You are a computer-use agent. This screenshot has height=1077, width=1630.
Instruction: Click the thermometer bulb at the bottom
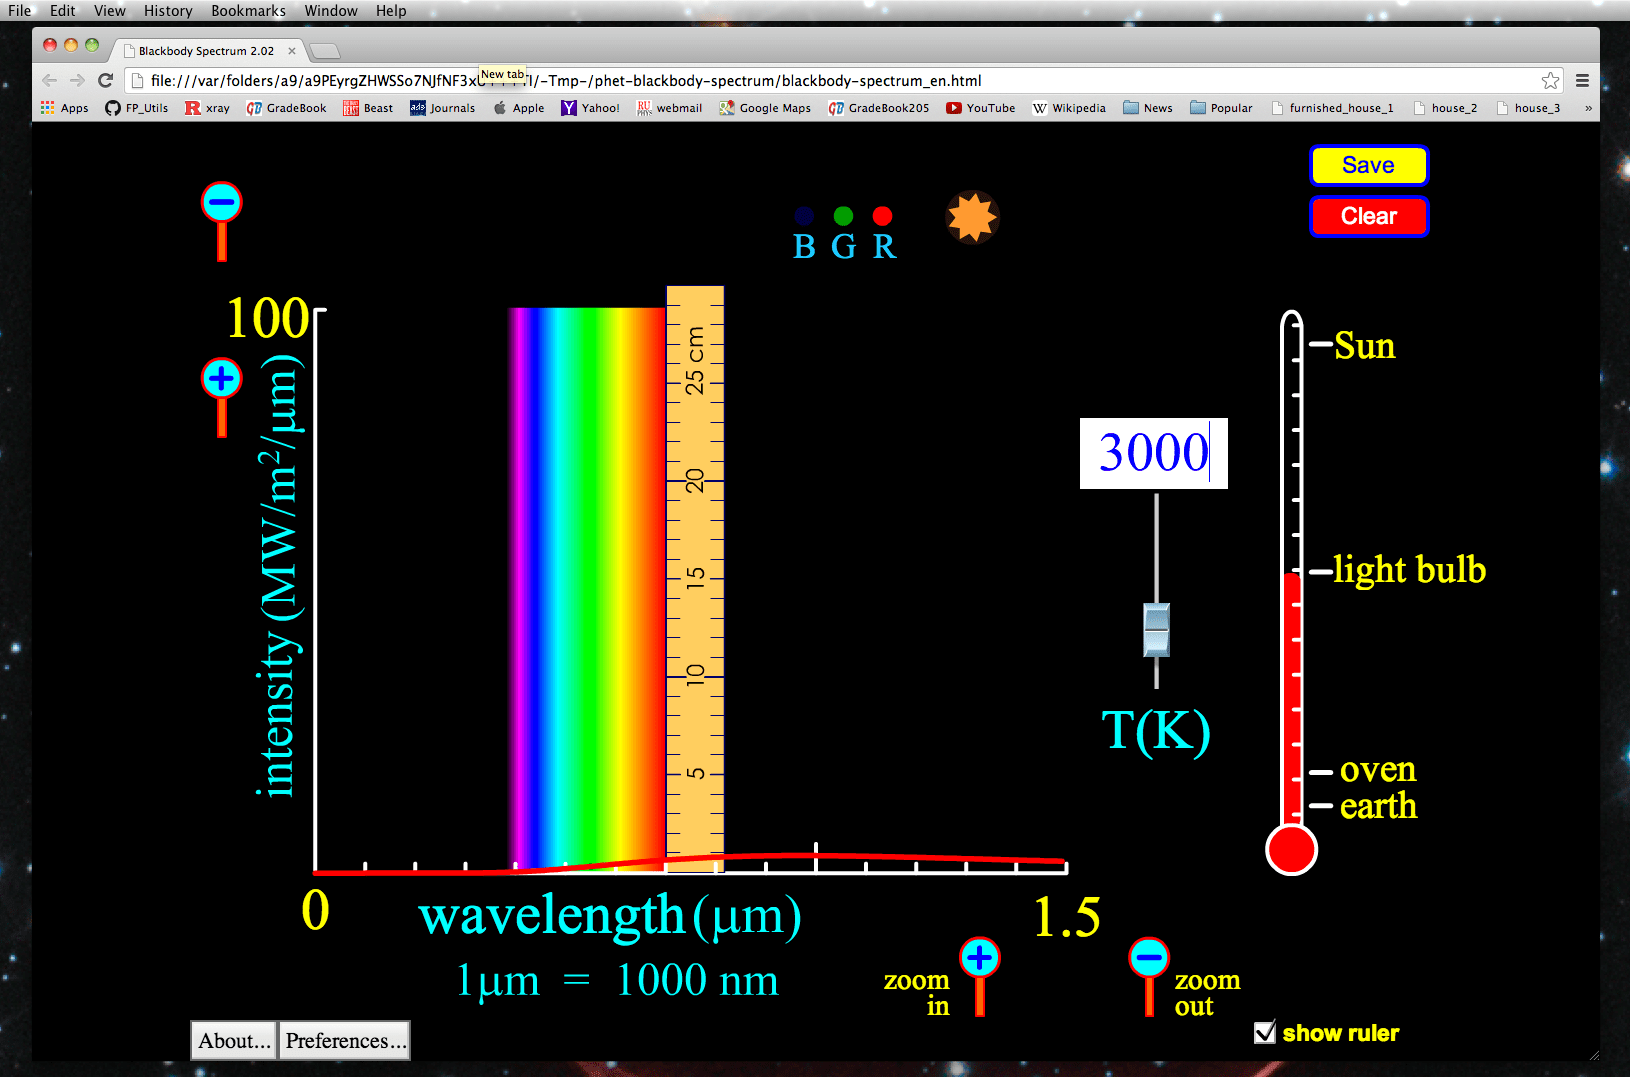pos(1290,850)
